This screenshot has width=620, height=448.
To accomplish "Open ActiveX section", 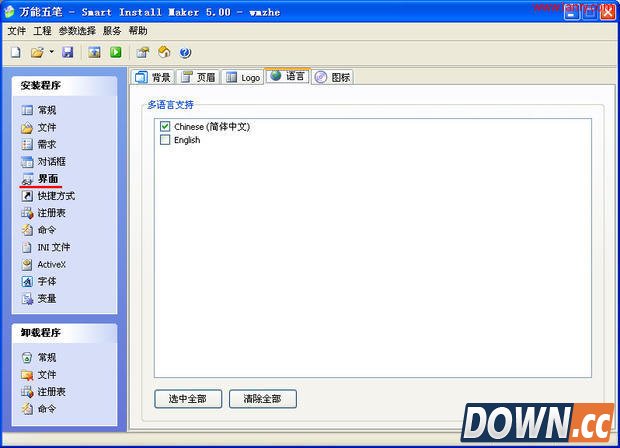I will click(x=43, y=265).
